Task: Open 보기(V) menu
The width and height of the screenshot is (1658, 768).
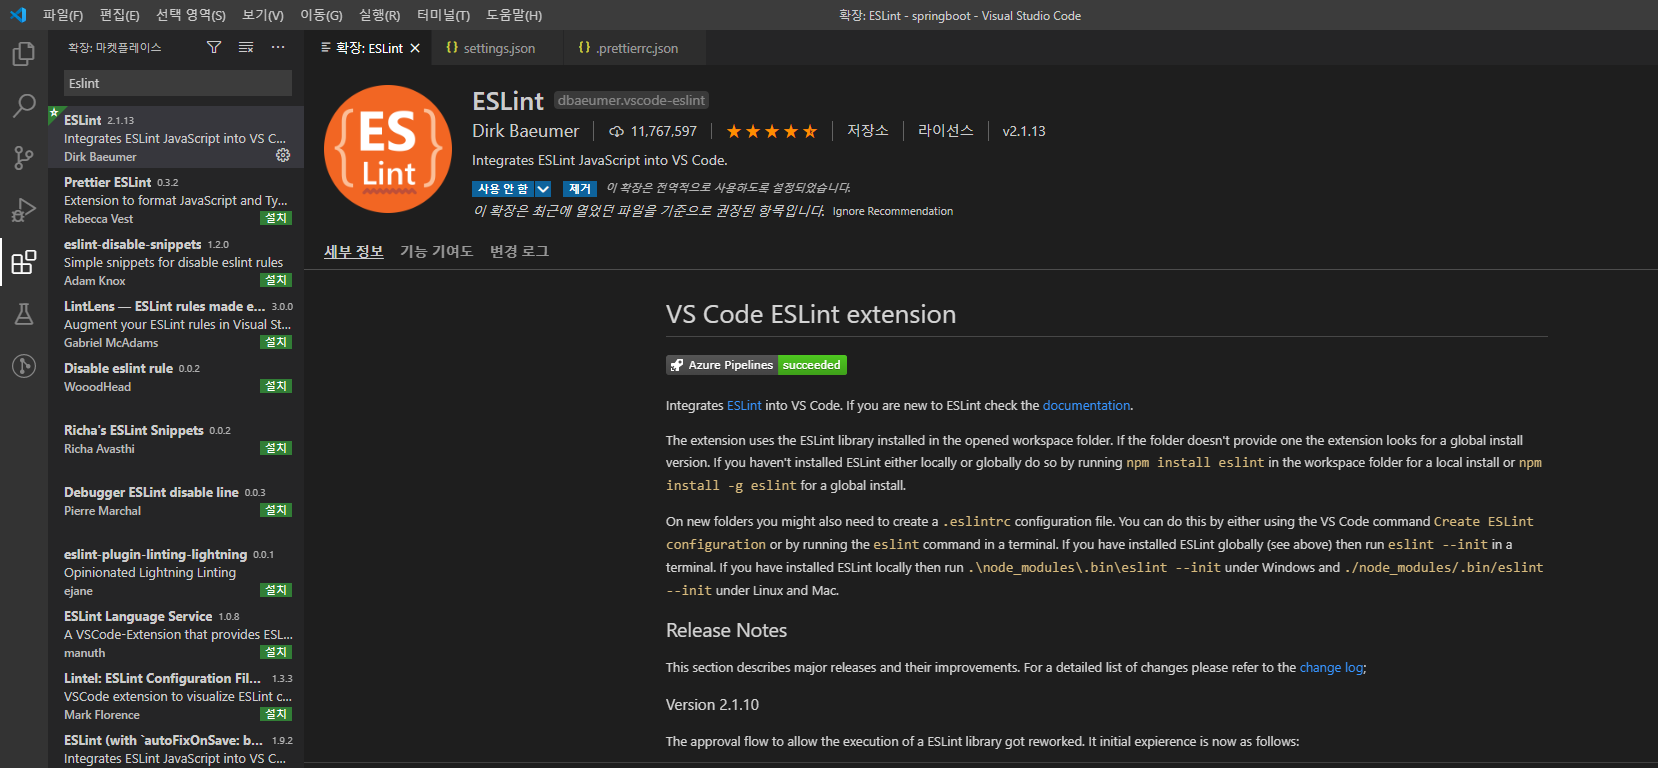Action: click(x=263, y=15)
